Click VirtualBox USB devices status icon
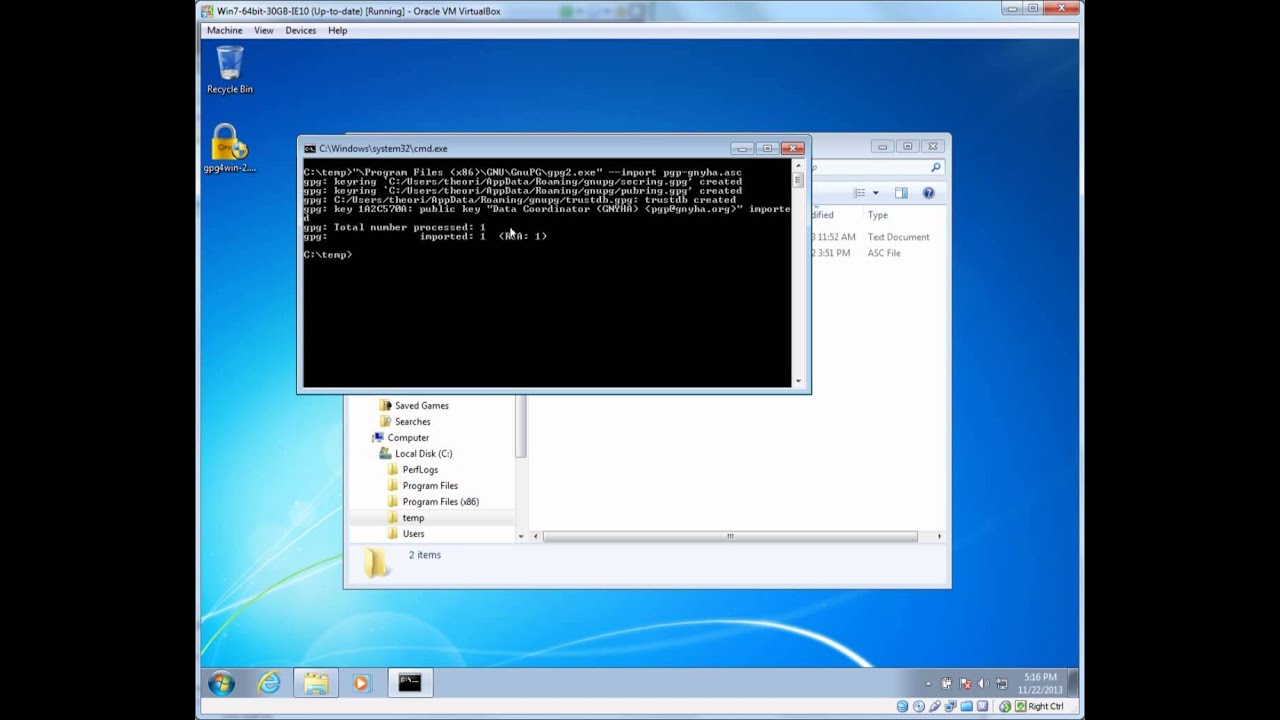This screenshot has height=720, width=1280. point(934,706)
